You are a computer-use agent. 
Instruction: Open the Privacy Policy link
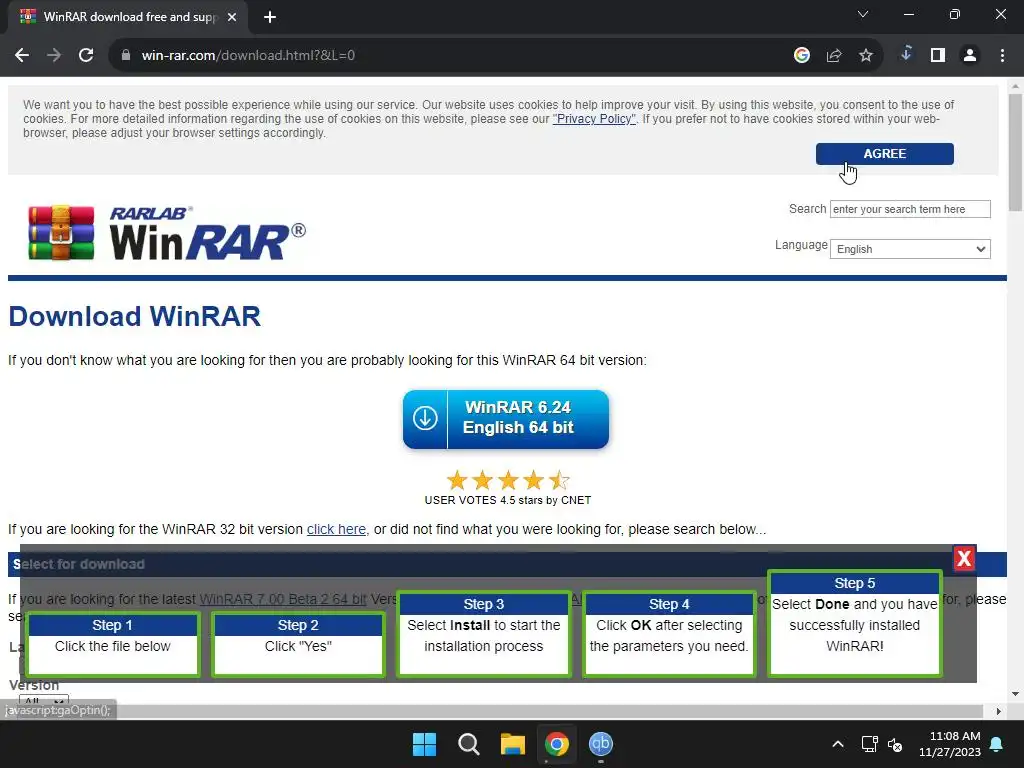[x=594, y=119]
